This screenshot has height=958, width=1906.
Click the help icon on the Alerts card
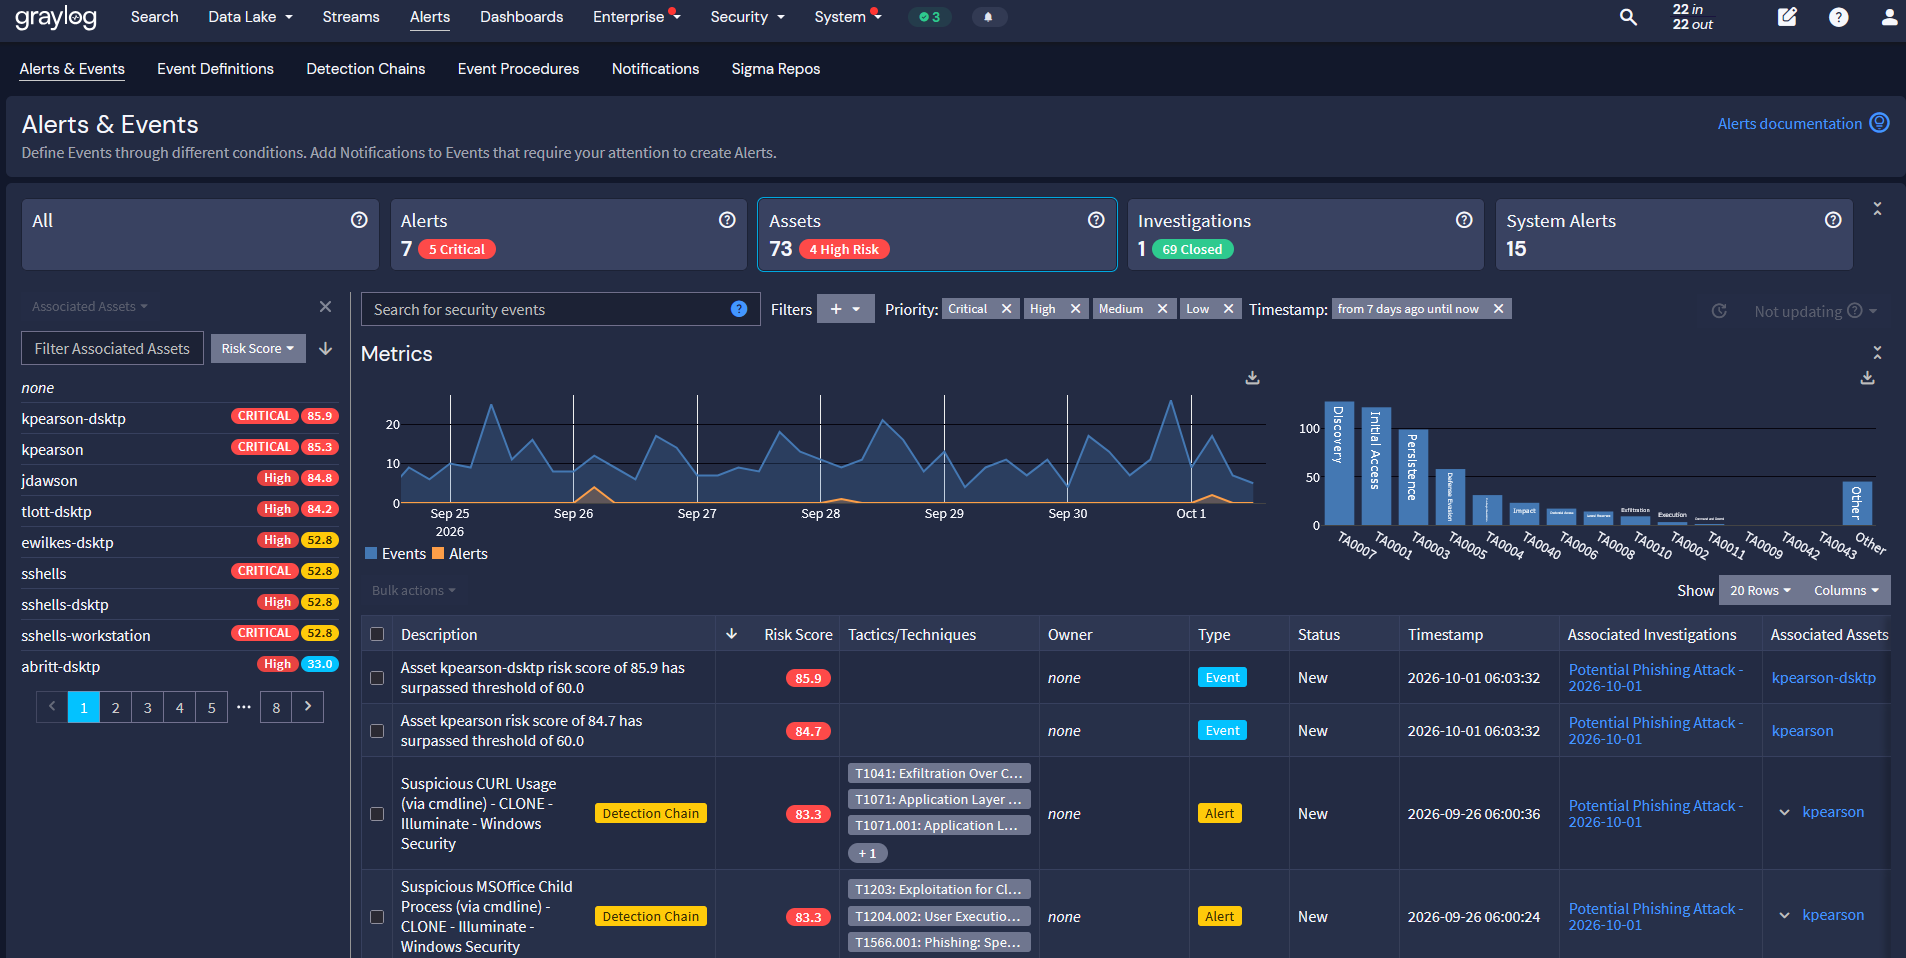coord(727,220)
